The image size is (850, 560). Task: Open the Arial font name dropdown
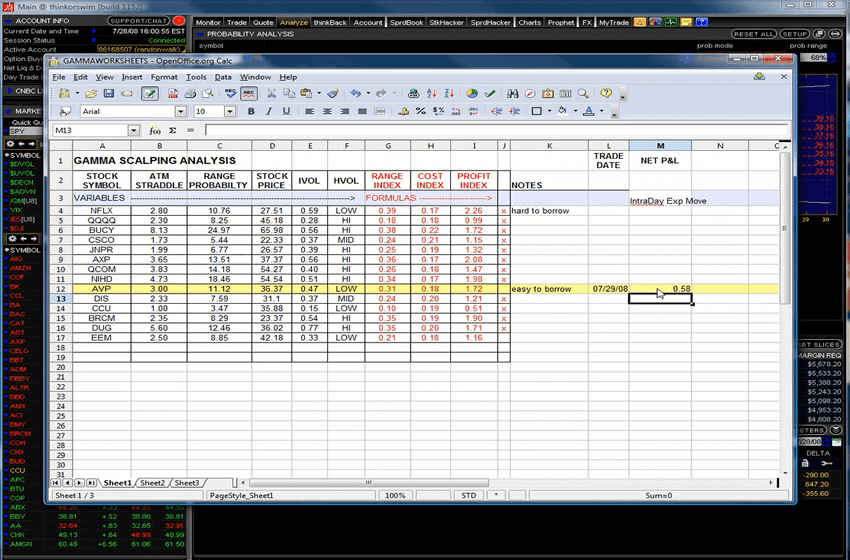(x=181, y=111)
